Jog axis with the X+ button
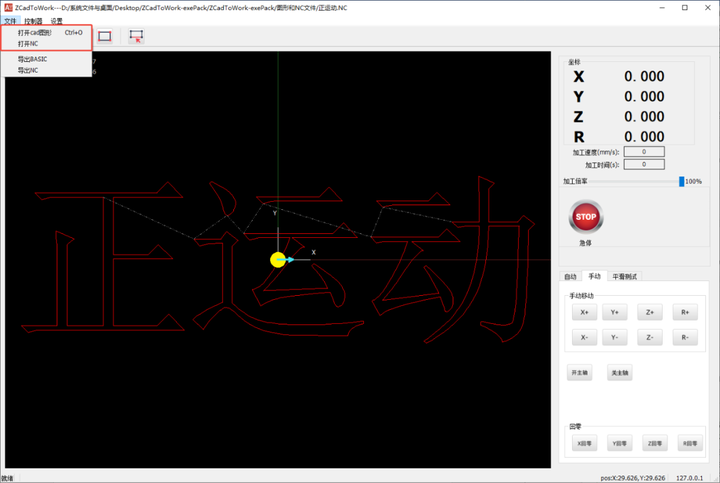 point(584,312)
